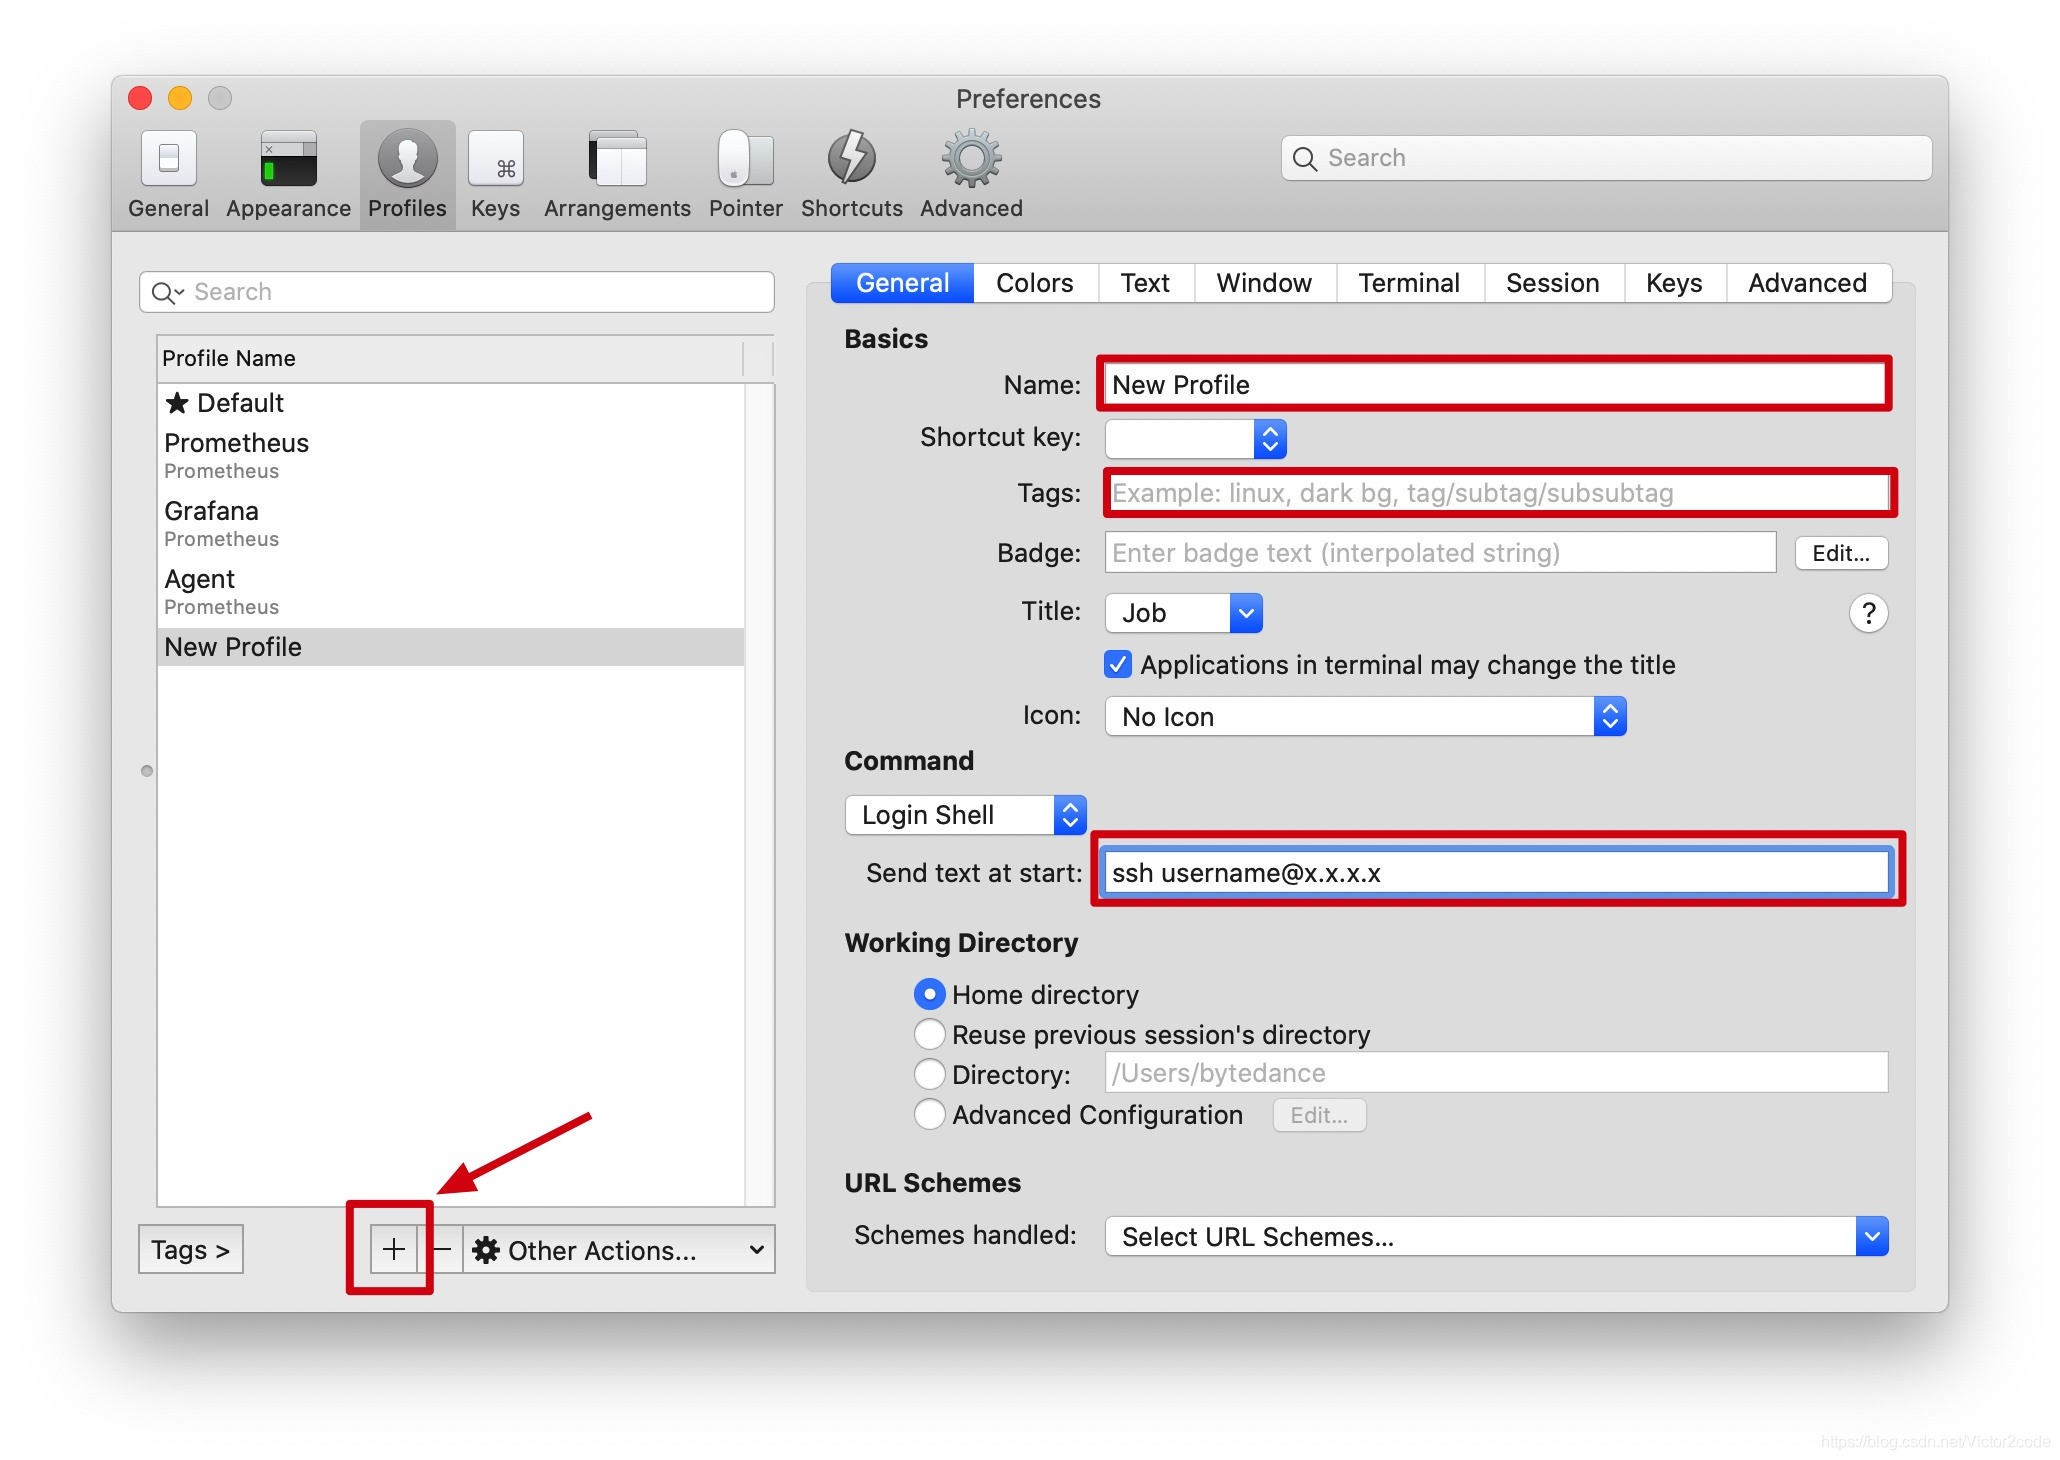
Task: Click the plus icon to add profile
Action: pos(393,1249)
